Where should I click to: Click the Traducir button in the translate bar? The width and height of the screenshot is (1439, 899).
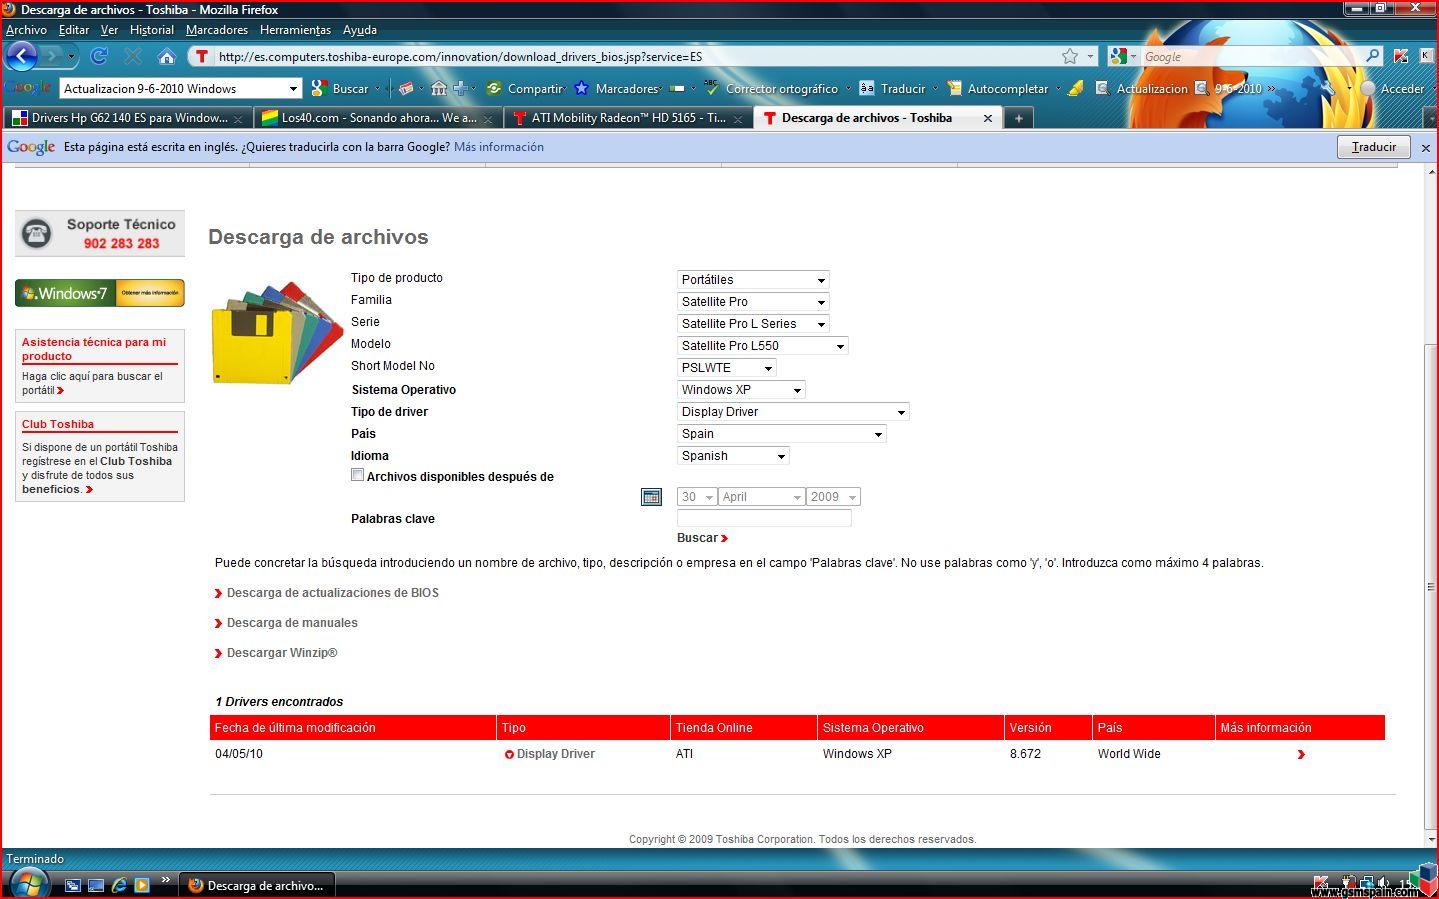[1374, 147]
